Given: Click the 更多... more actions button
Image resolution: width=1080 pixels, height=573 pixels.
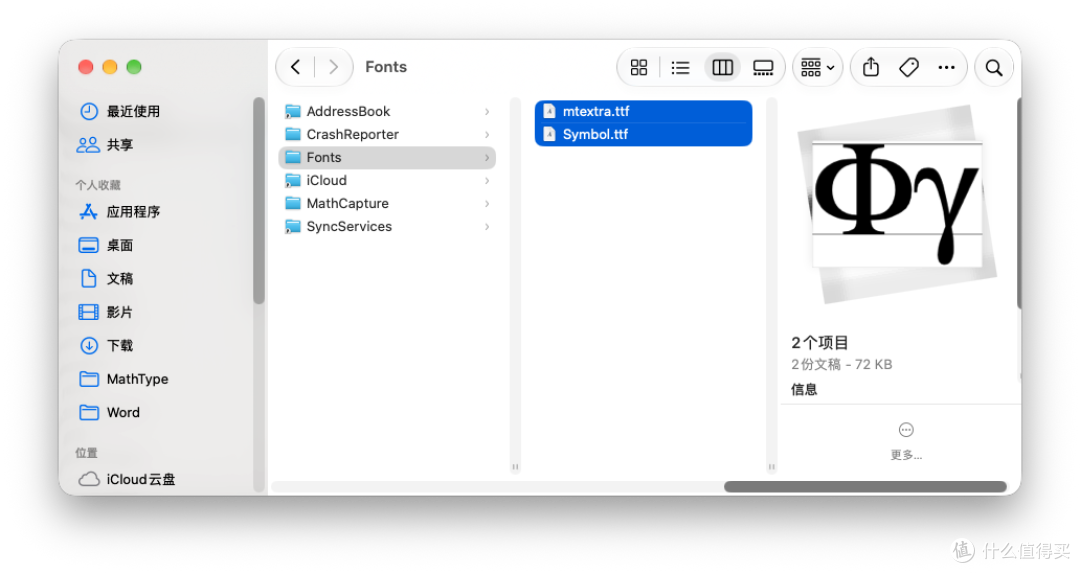Looking at the screenshot, I should pos(906,441).
